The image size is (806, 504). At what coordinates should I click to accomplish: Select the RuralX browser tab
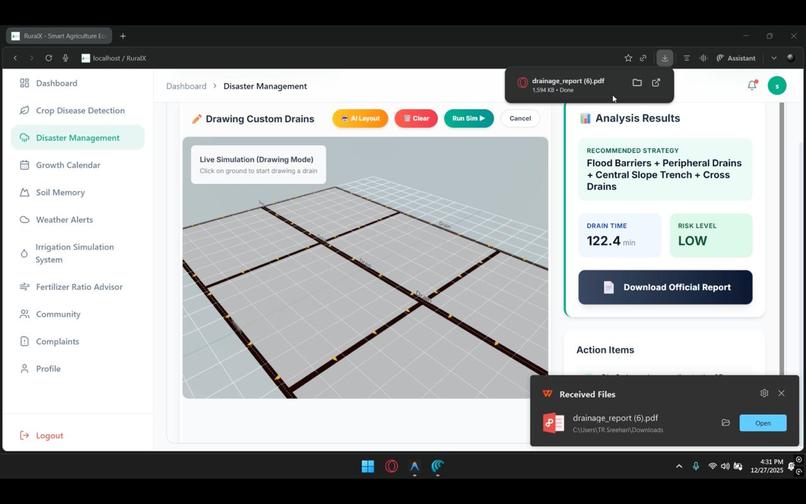point(59,36)
